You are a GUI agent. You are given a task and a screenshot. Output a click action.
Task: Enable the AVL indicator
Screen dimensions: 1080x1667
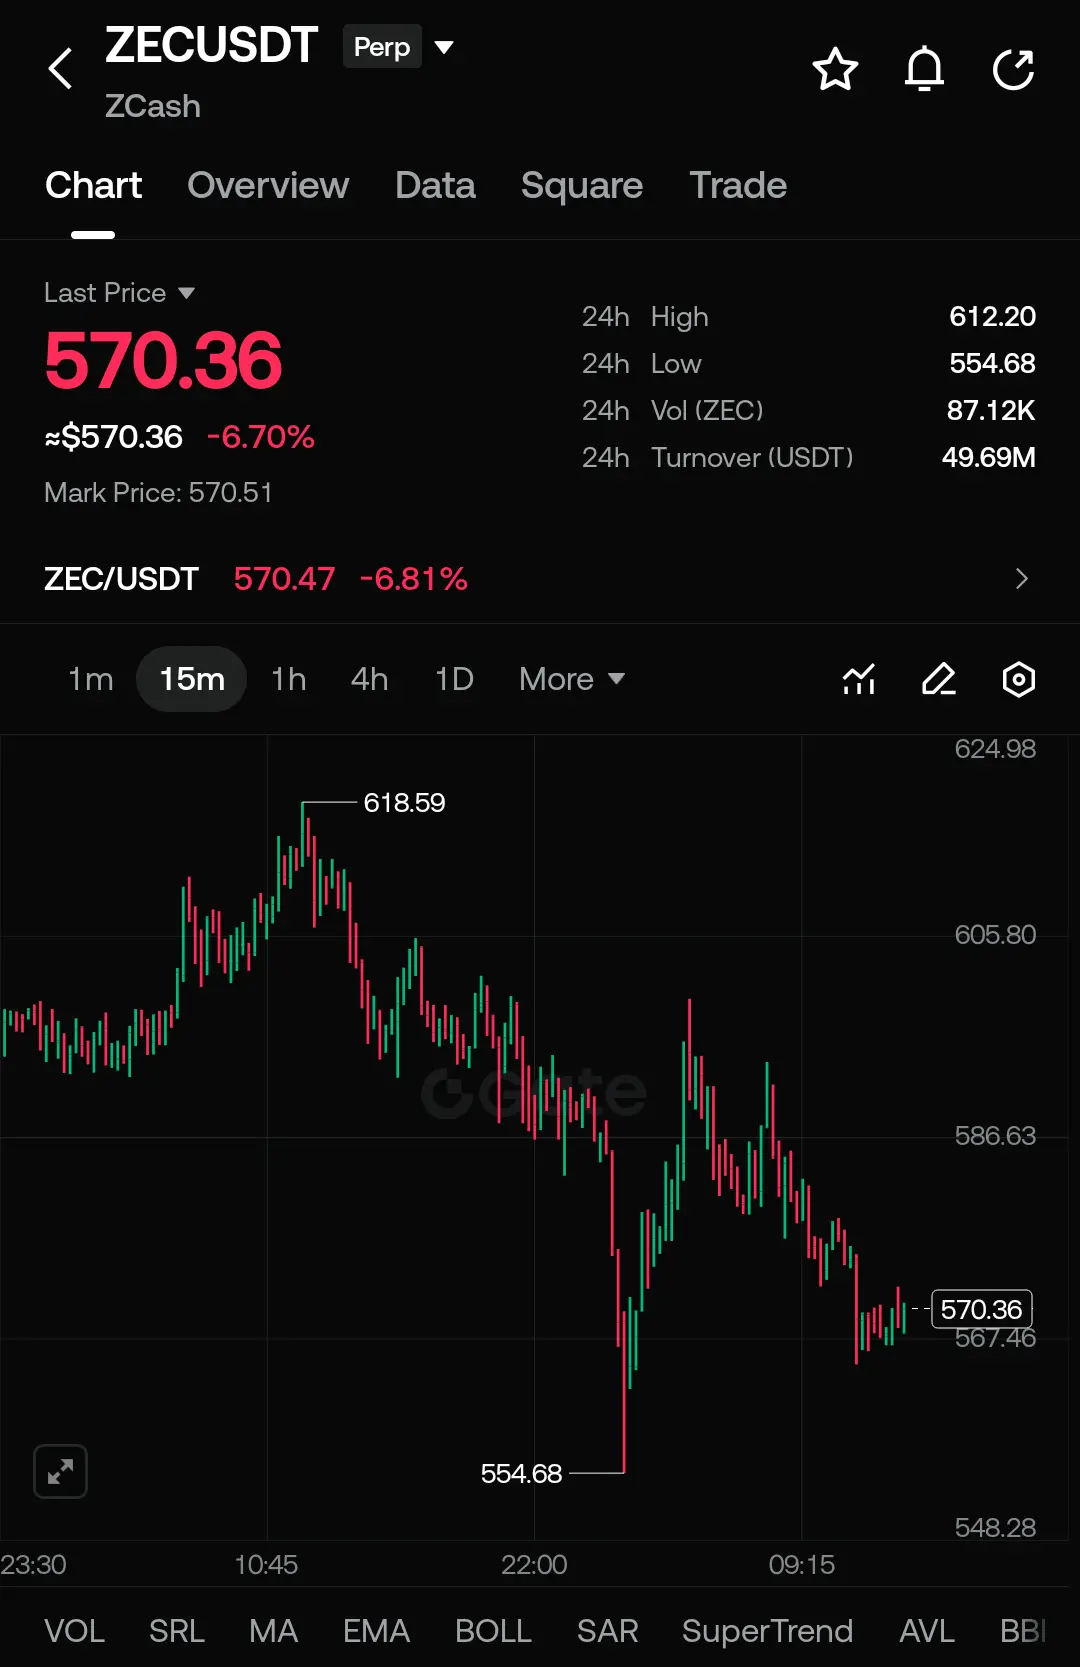[927, 1631]
